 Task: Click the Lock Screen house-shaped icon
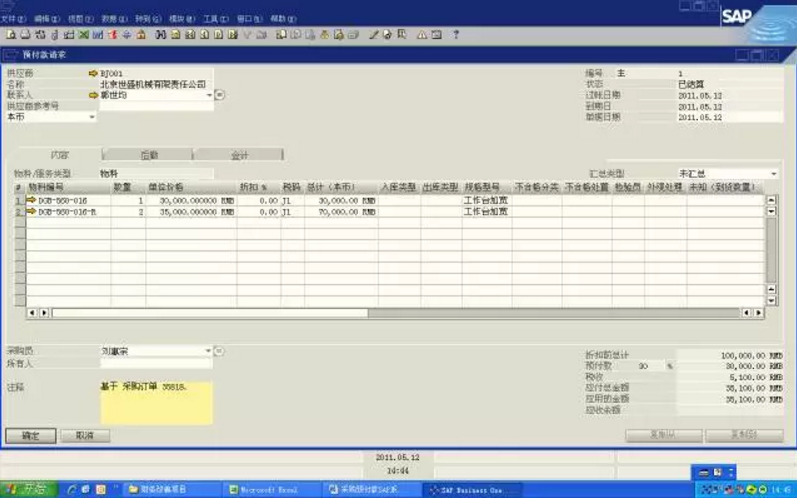[x=141, y=35]
